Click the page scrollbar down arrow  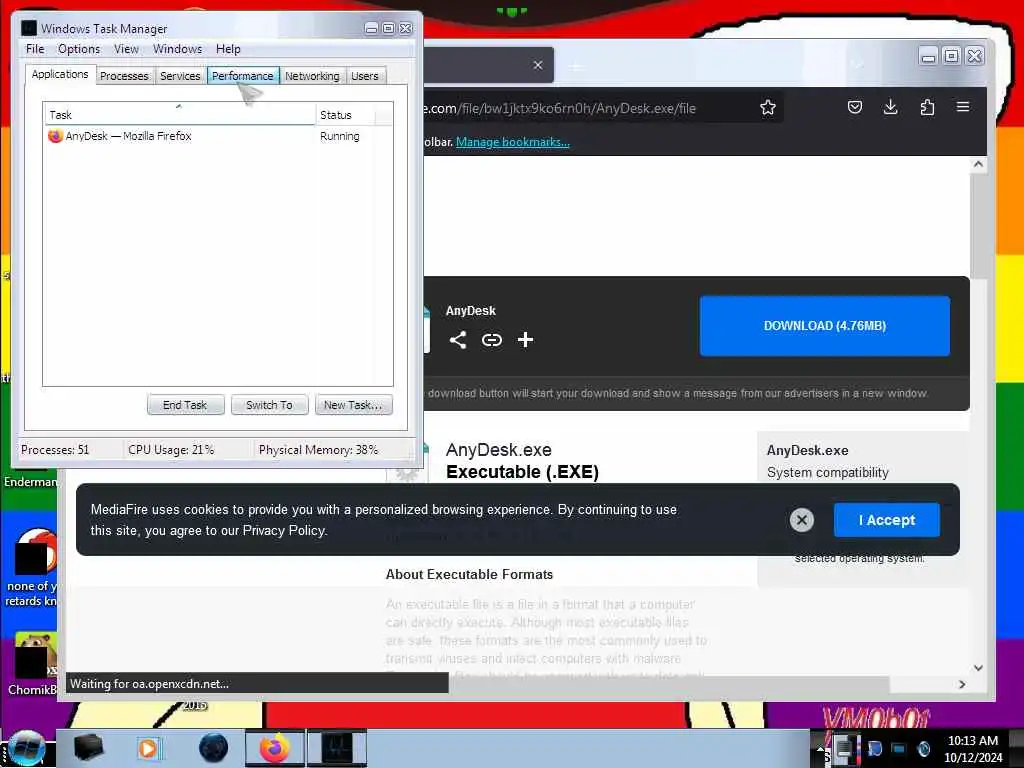(x=978, y=667)
